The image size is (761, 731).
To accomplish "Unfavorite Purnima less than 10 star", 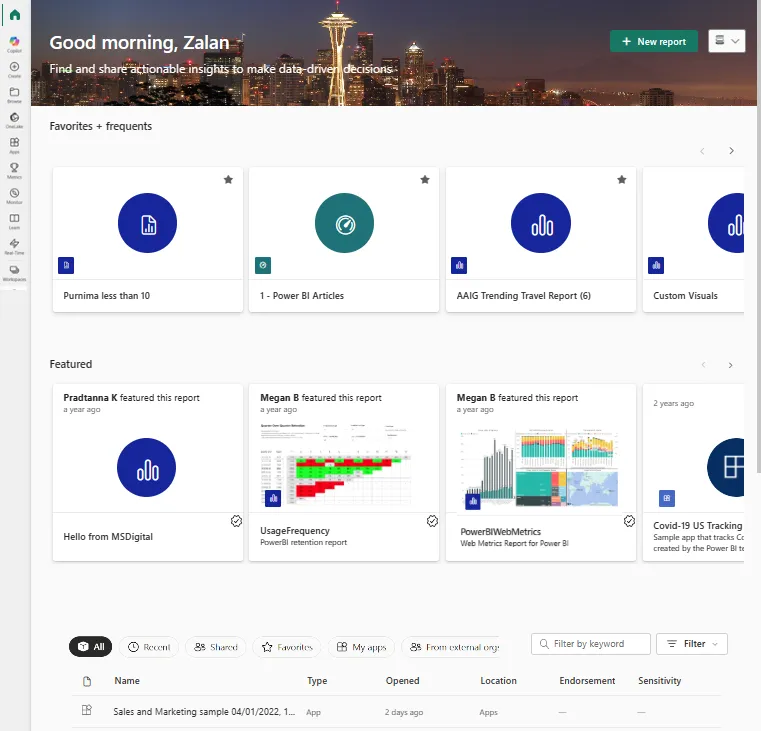I will [x=228, y=180].
